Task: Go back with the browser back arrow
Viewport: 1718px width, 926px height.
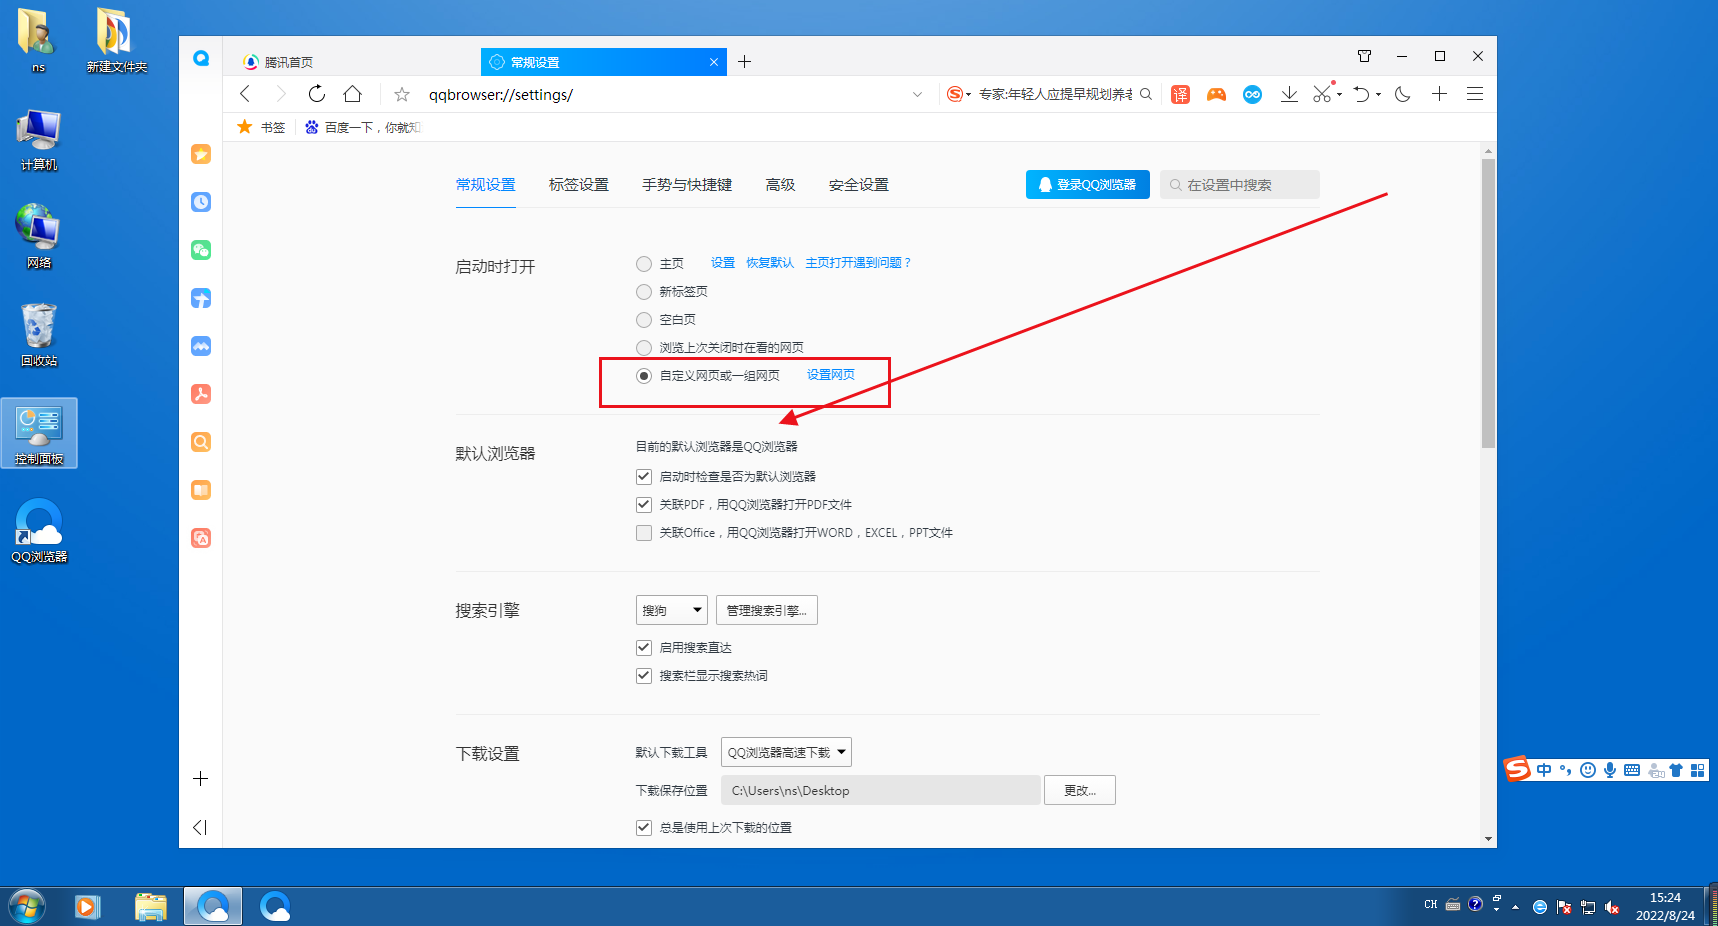Action: coord(245,94)
